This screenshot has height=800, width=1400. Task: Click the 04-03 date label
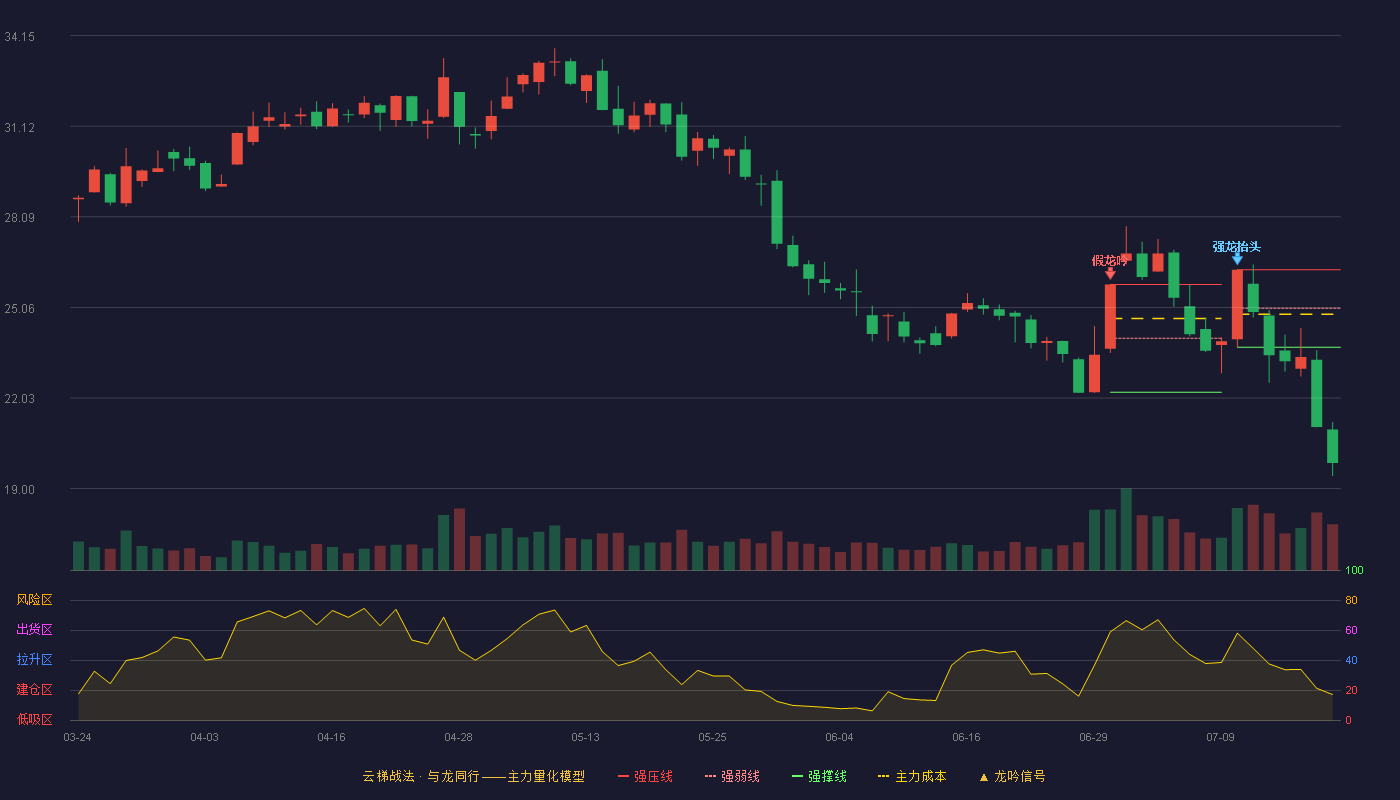204,737
